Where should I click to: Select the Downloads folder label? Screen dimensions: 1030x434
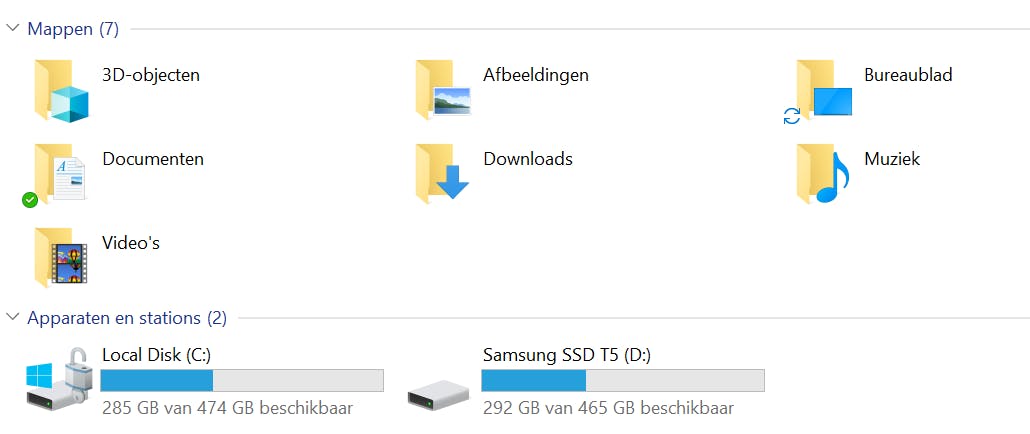click(x=528, y=159)
